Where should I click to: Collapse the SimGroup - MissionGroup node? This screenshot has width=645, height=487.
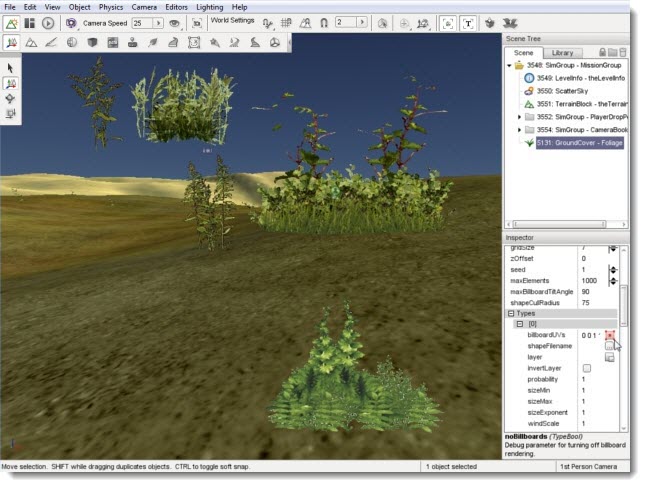509,65
